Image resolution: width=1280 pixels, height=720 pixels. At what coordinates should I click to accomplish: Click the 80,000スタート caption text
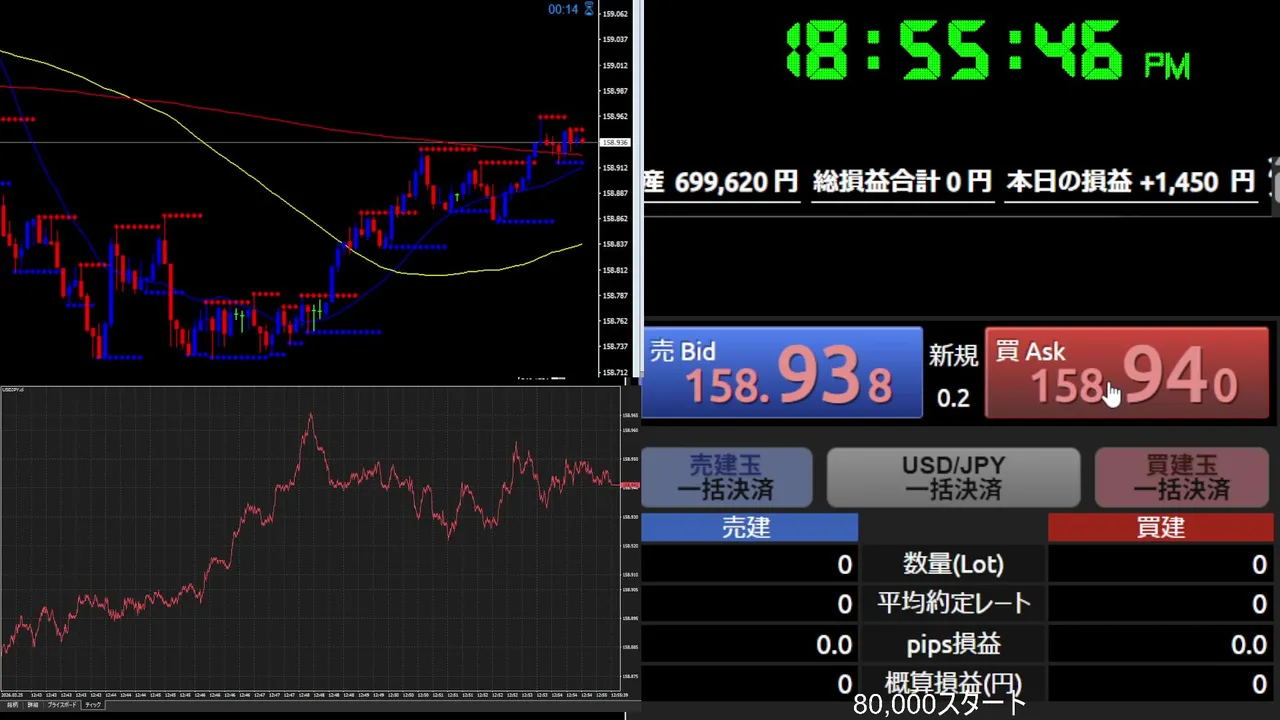coord(940,704)
